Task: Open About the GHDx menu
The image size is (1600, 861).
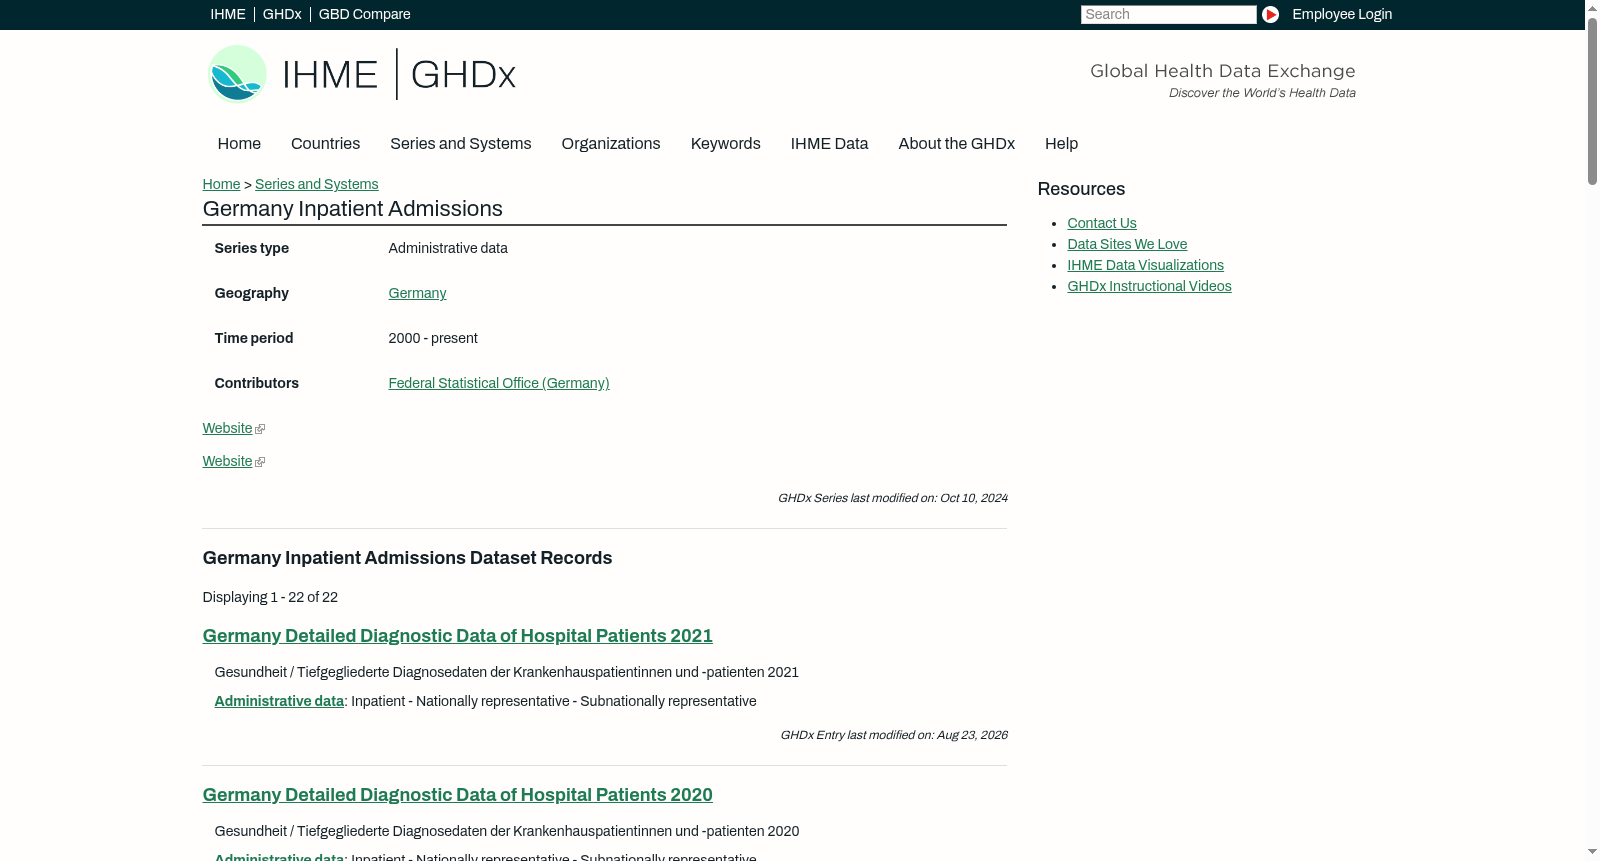Action: pyautogui.click(x=956, y=144)
